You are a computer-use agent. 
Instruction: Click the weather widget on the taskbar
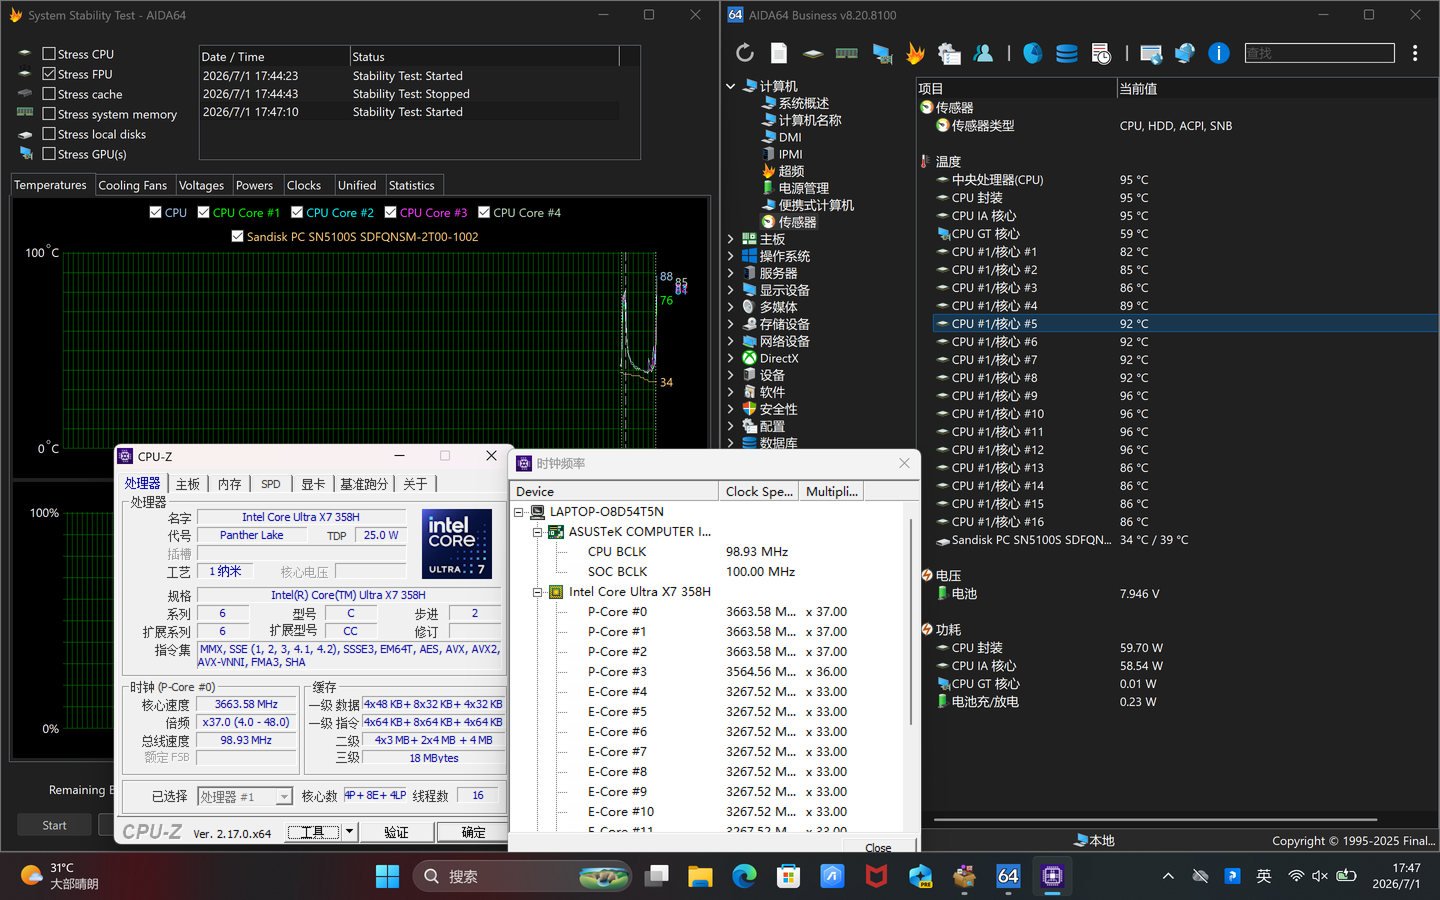60,876
